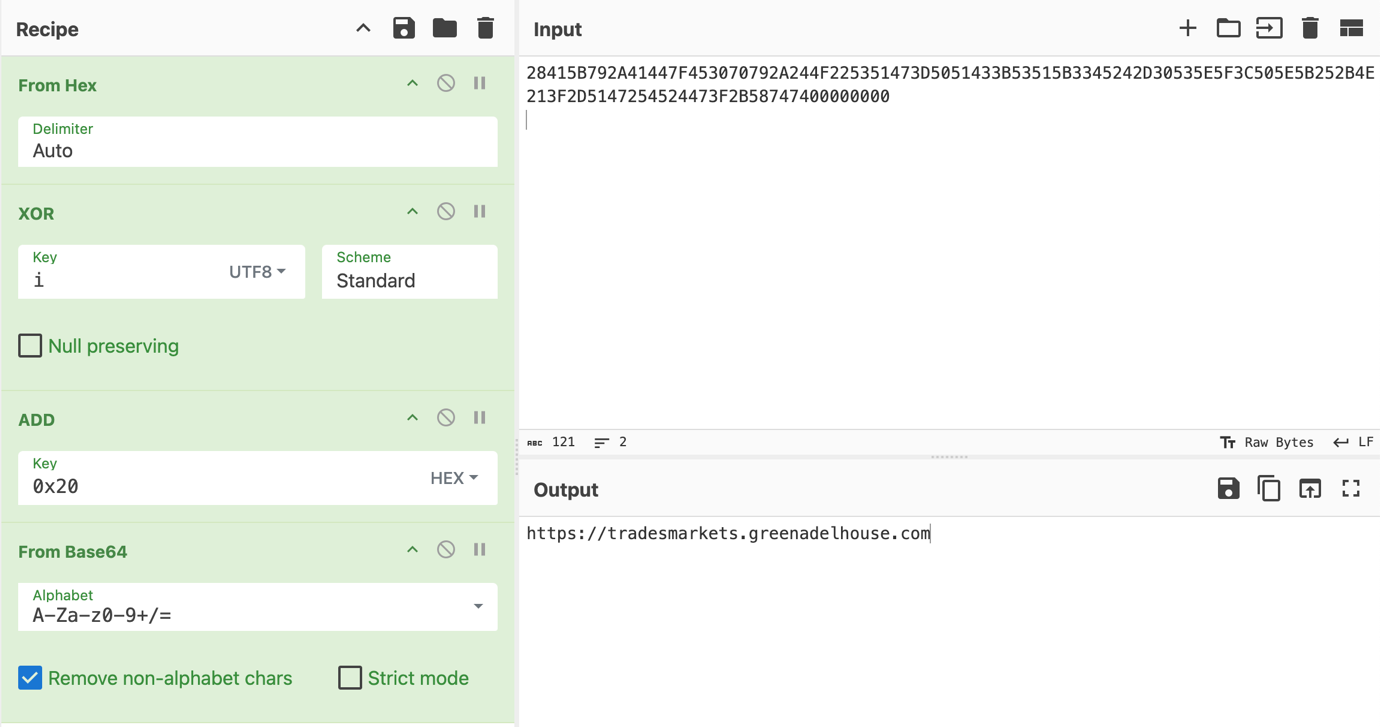Open the XOR key UTF8 format dropdown
The height and width of the screenshot is (727, 1380).
coord(258,272)
